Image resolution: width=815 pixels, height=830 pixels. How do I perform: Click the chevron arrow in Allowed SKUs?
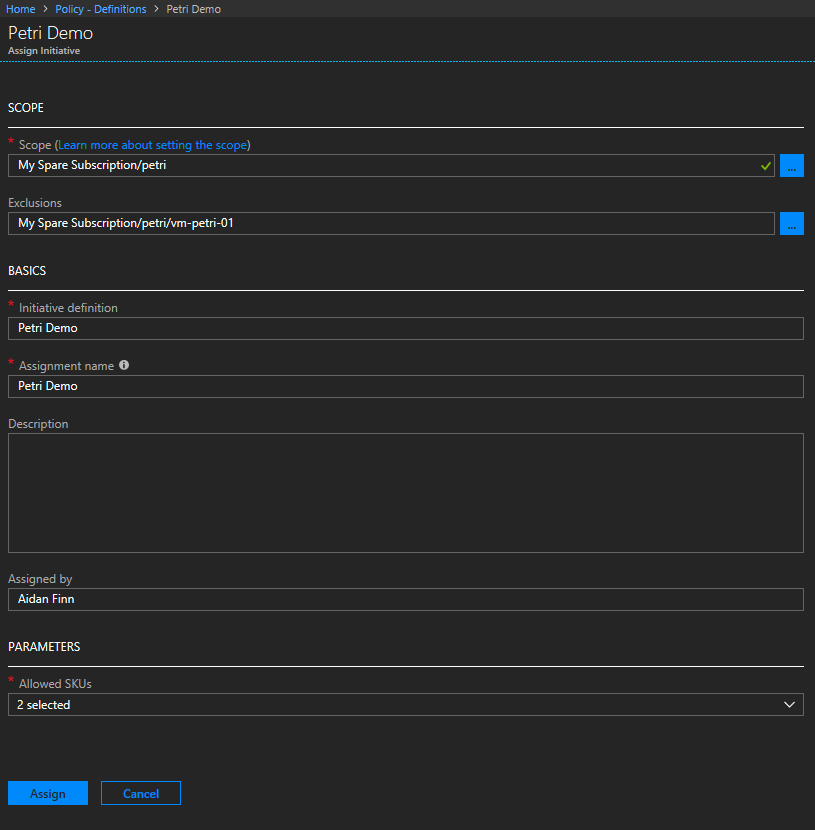click(x=789, y=705)
